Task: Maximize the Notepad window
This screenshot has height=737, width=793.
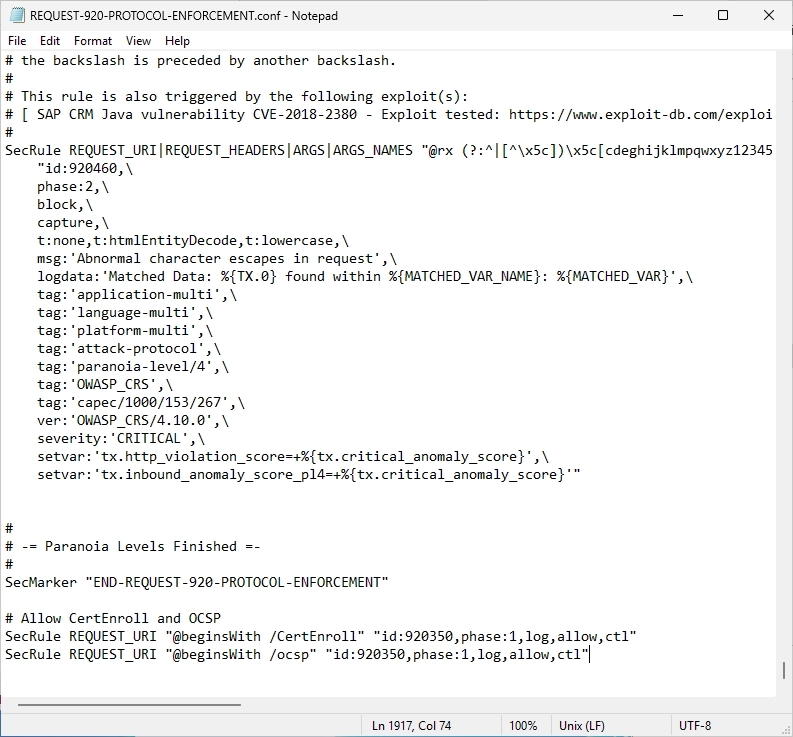Action: click(723, 15)
